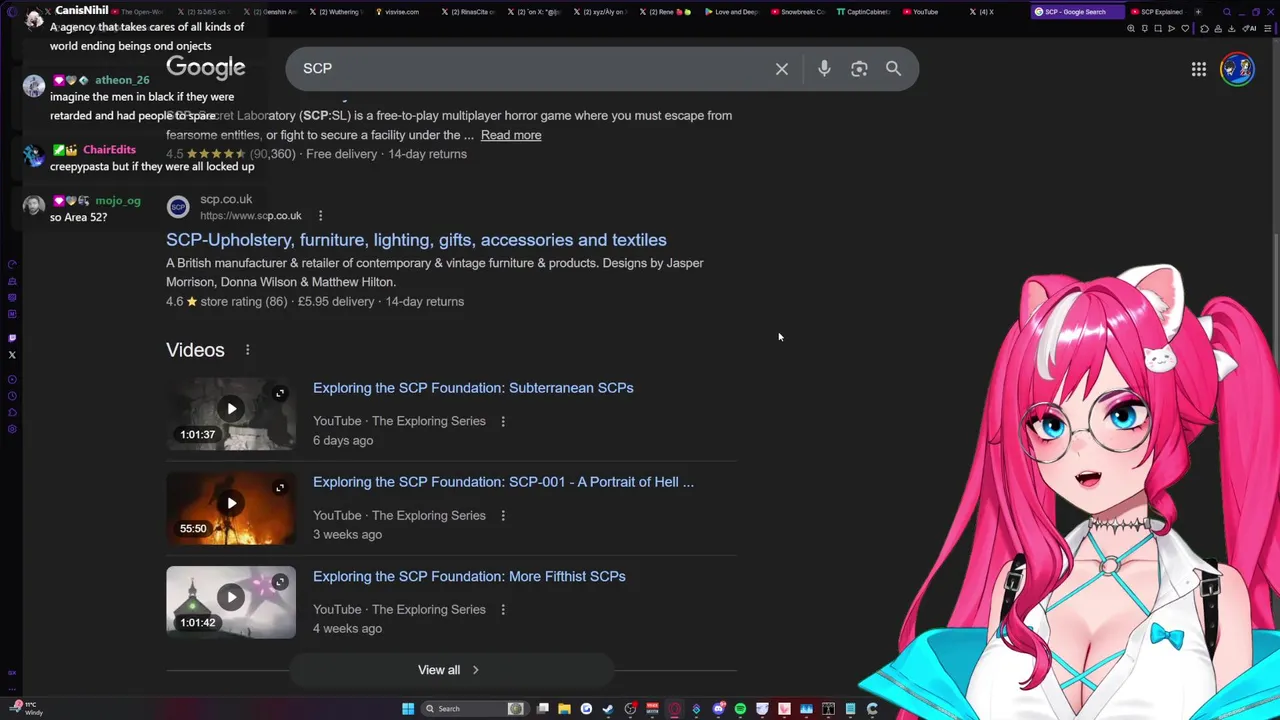Open Discord from the taskbar
1280x720 pixels.
point(718,709)
